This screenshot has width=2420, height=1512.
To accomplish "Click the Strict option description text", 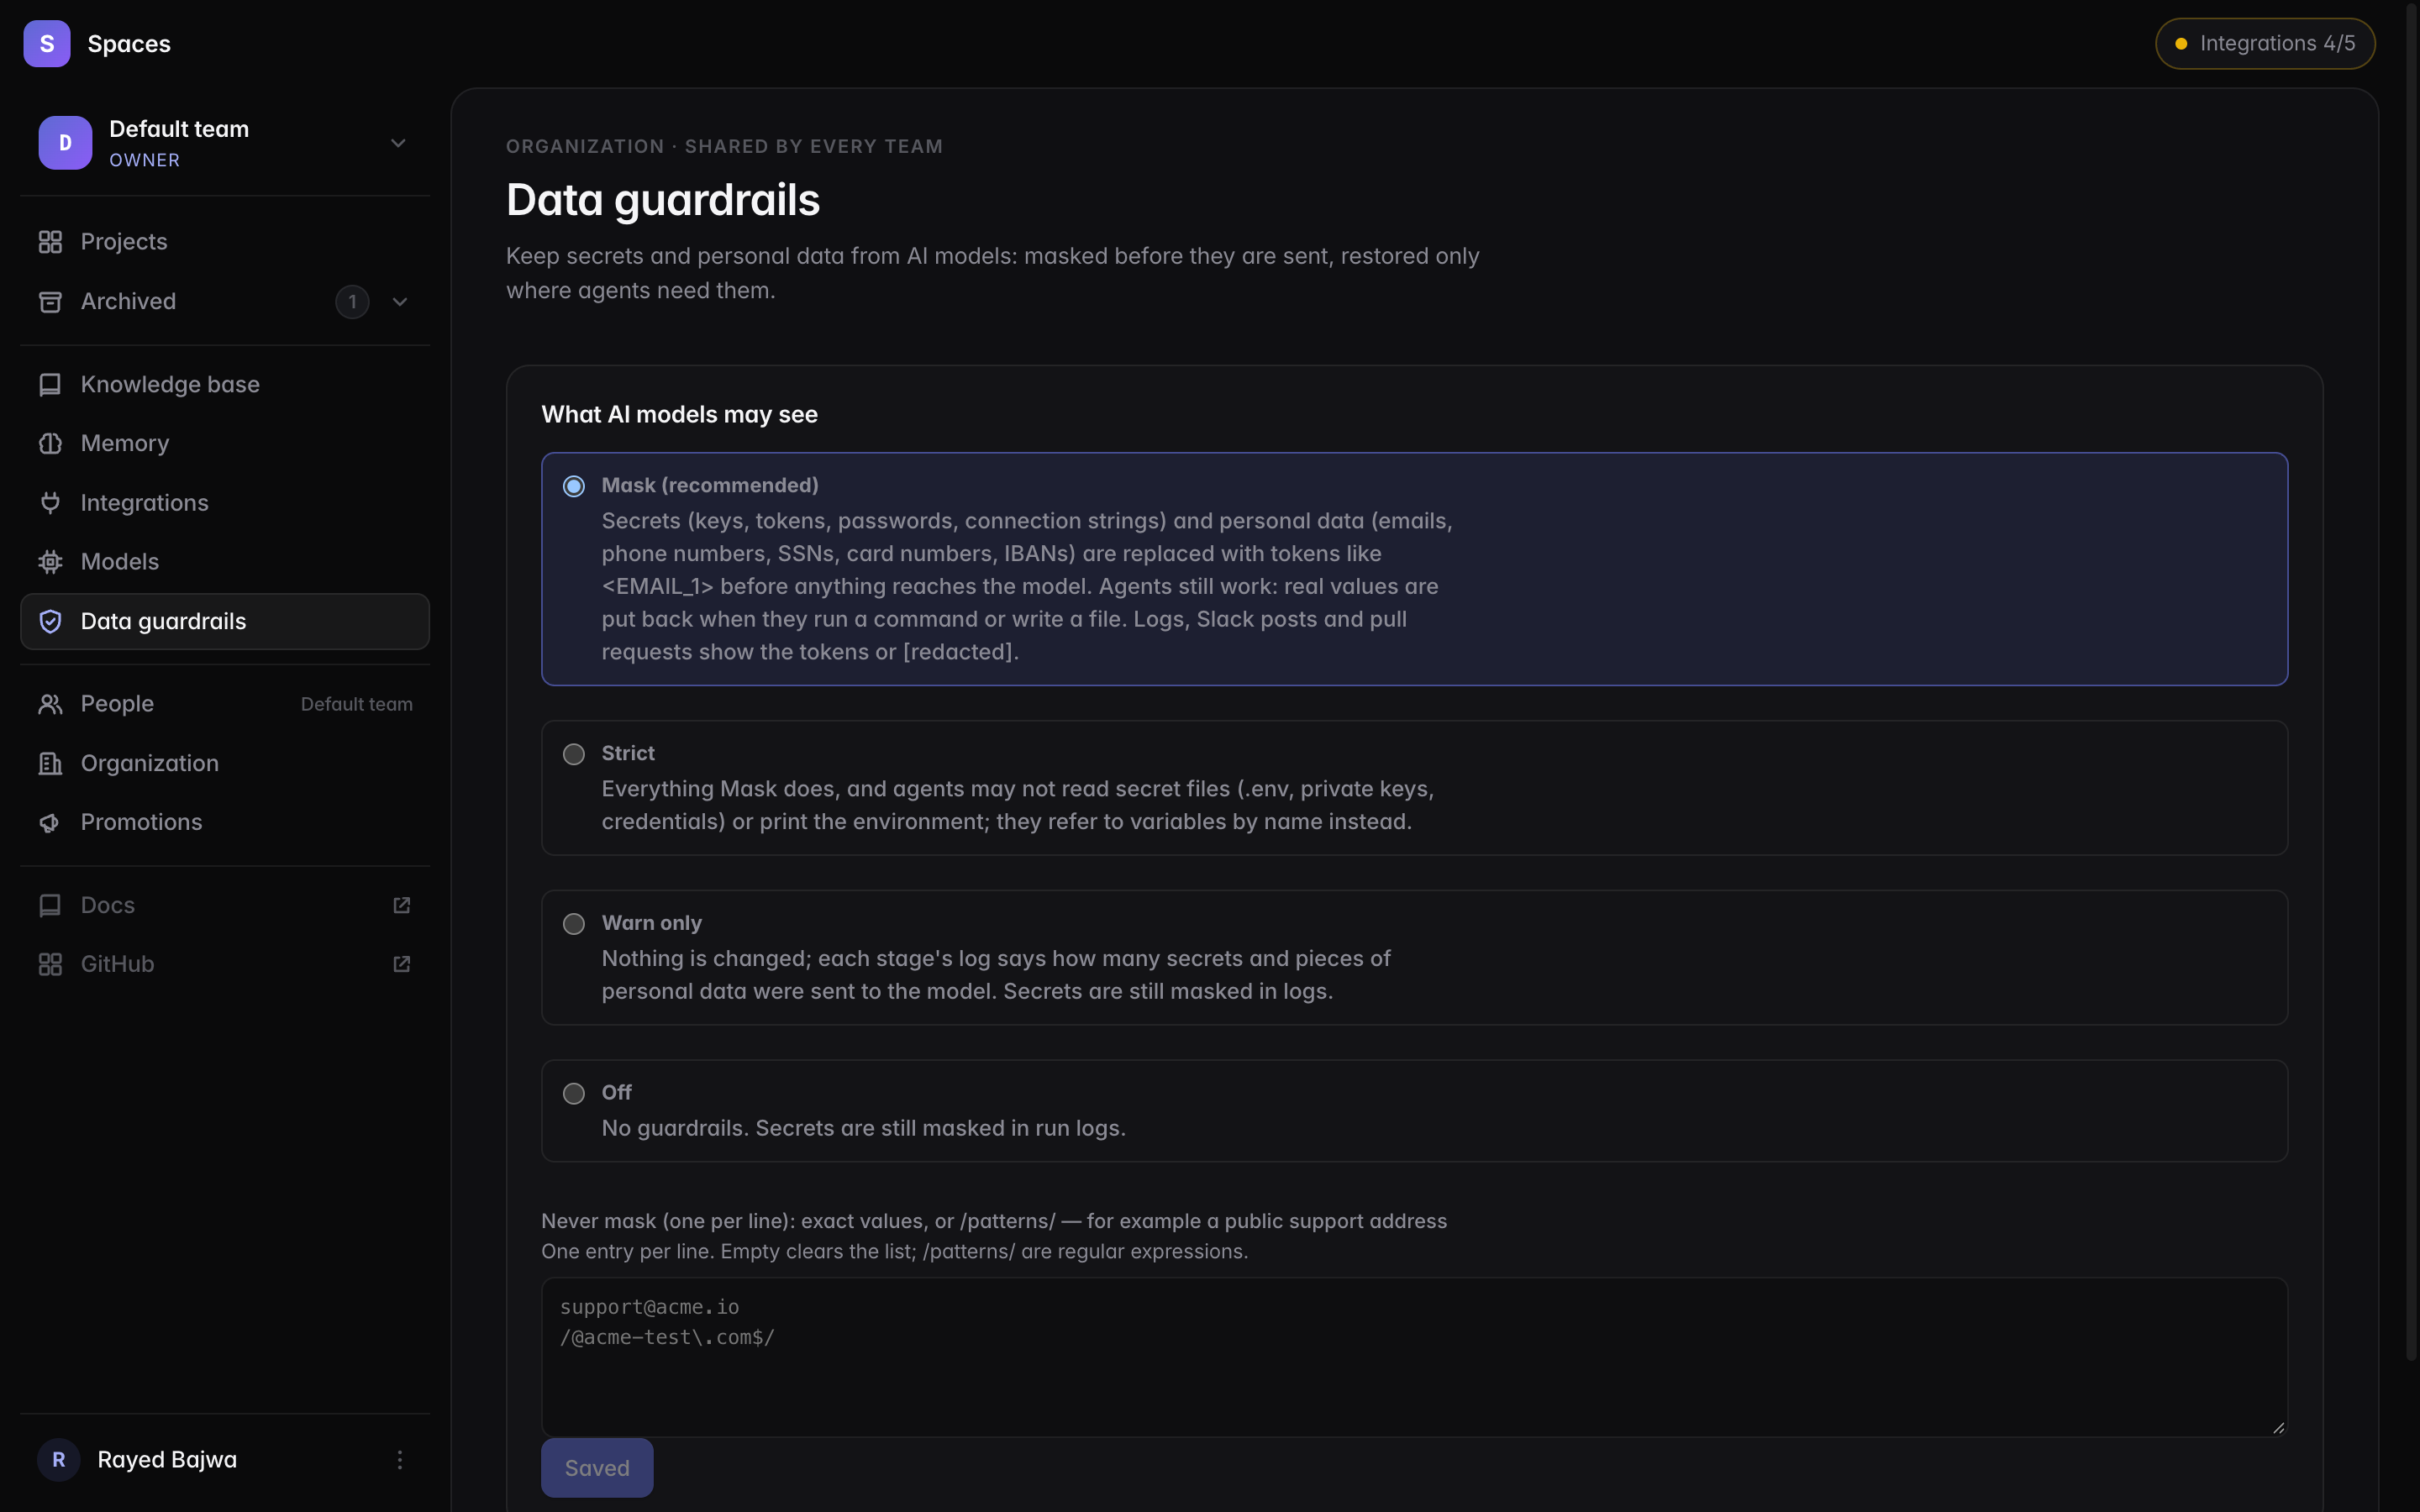I will click(1018, 806).
